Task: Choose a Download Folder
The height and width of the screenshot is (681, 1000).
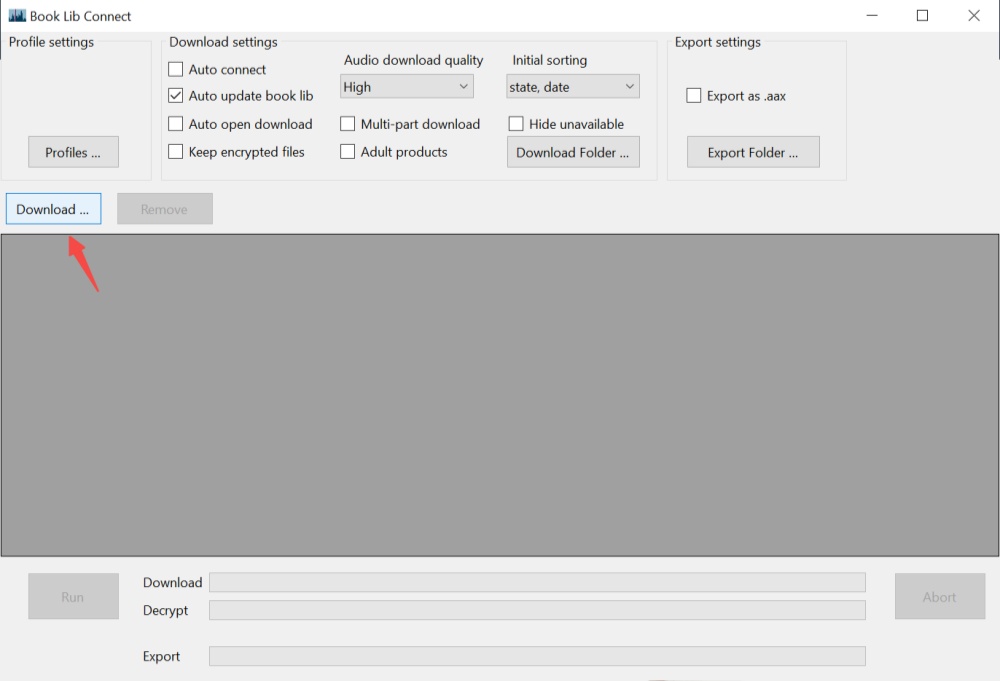Action: 573,152
